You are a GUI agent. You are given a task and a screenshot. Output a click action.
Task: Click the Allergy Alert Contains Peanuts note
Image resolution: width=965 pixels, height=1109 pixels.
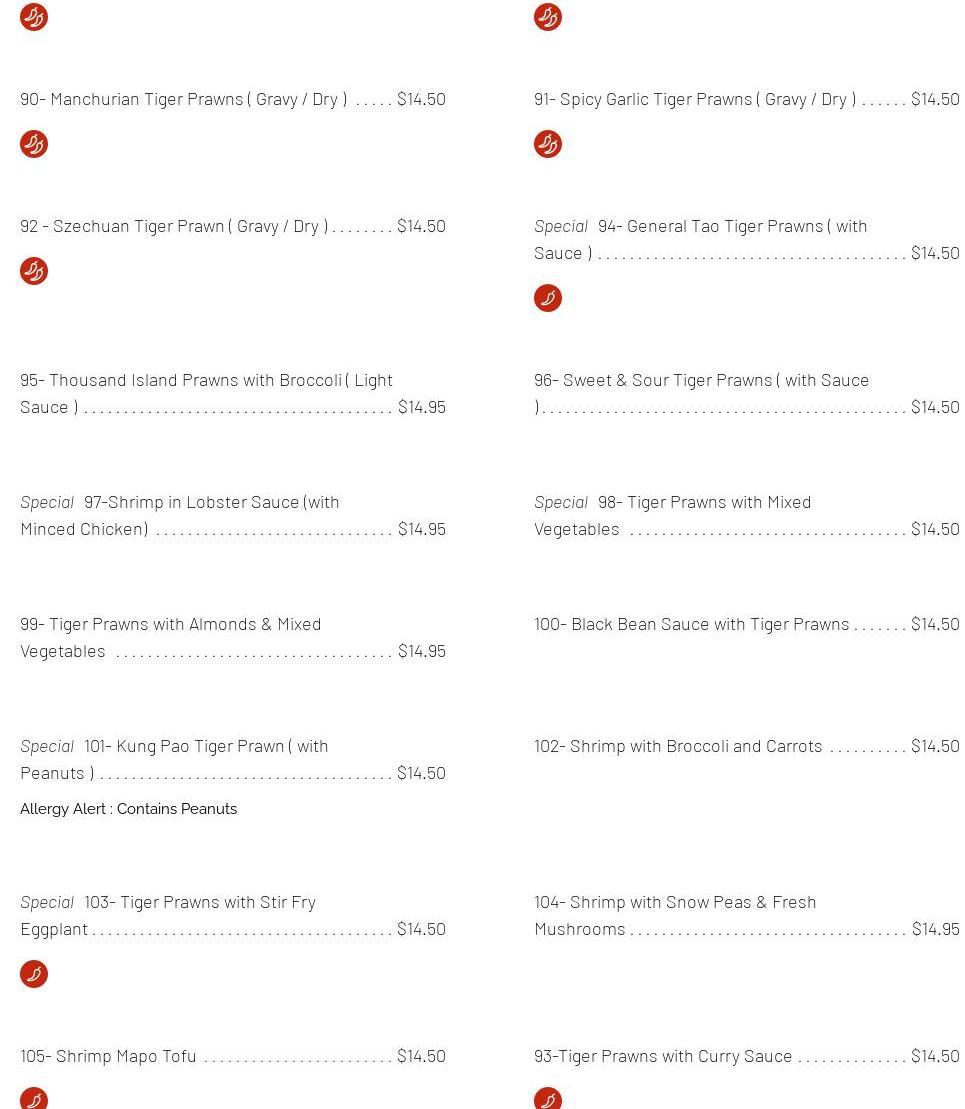point(128,809)
